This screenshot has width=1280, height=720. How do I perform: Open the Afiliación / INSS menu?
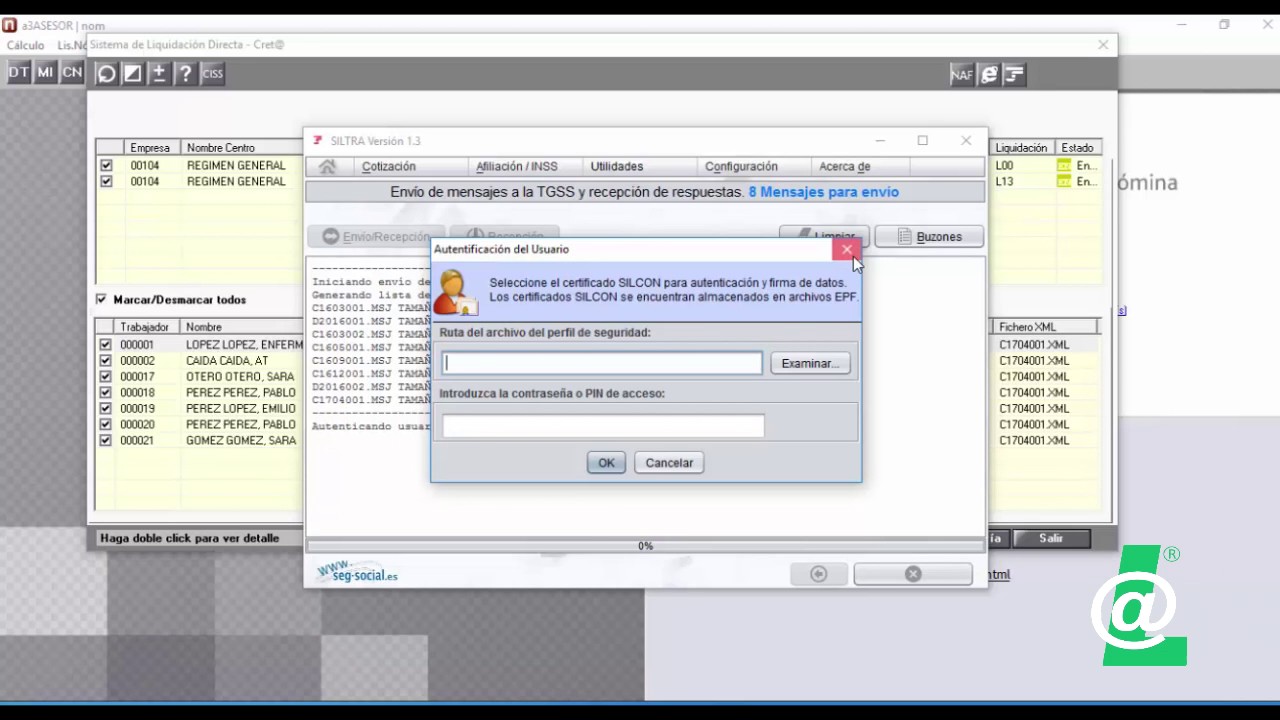(x=517, y=167)
